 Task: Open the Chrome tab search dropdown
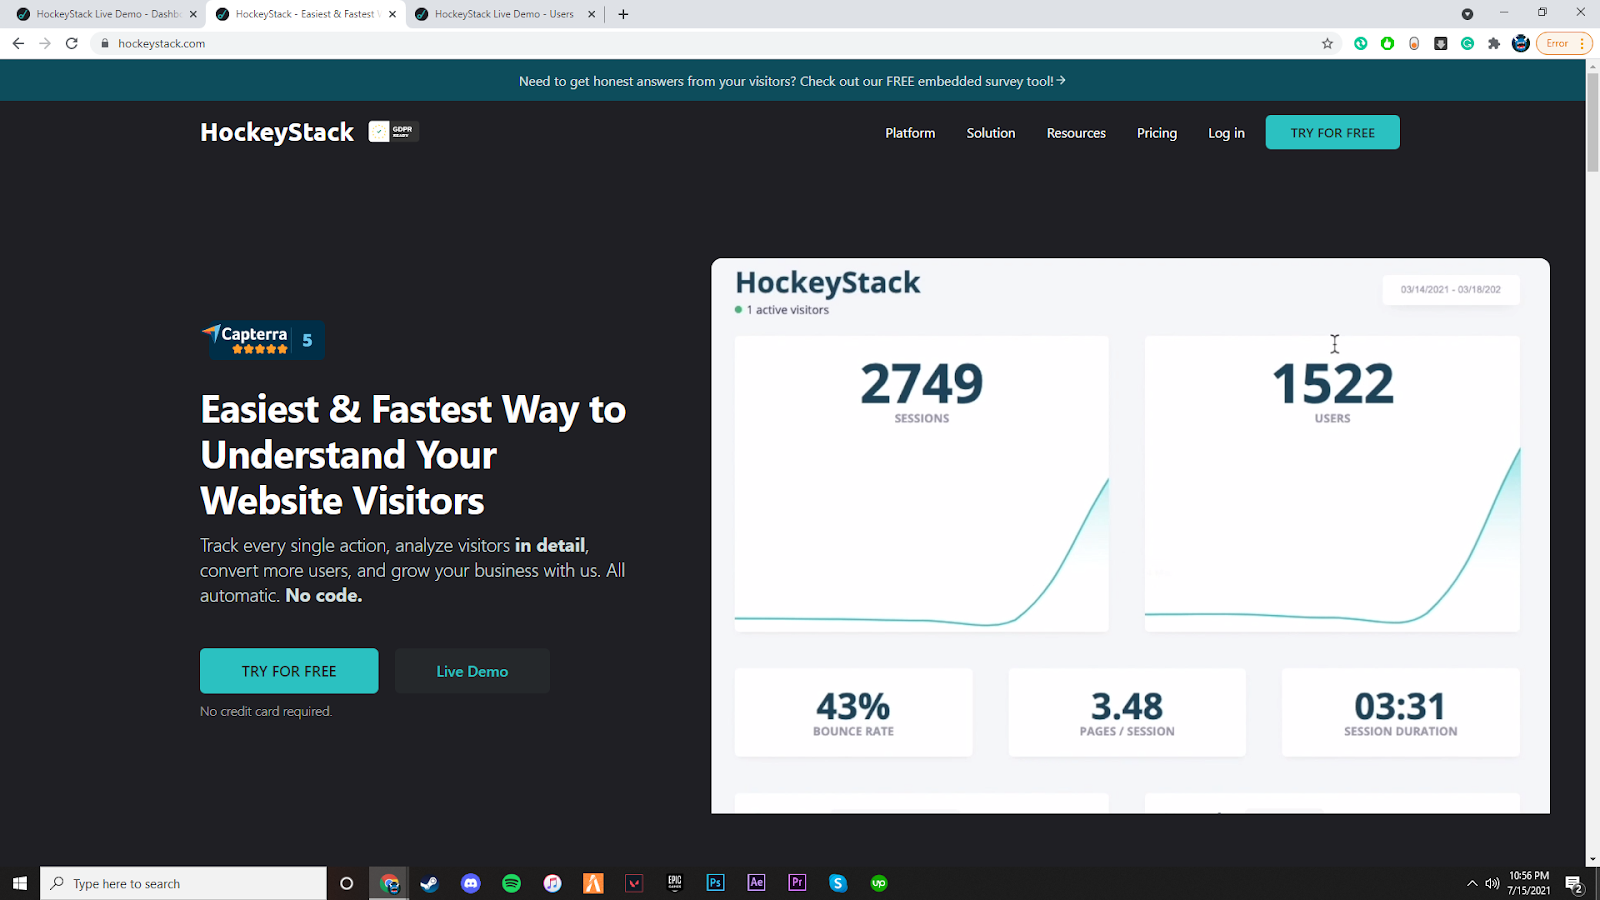(1467, 14)
